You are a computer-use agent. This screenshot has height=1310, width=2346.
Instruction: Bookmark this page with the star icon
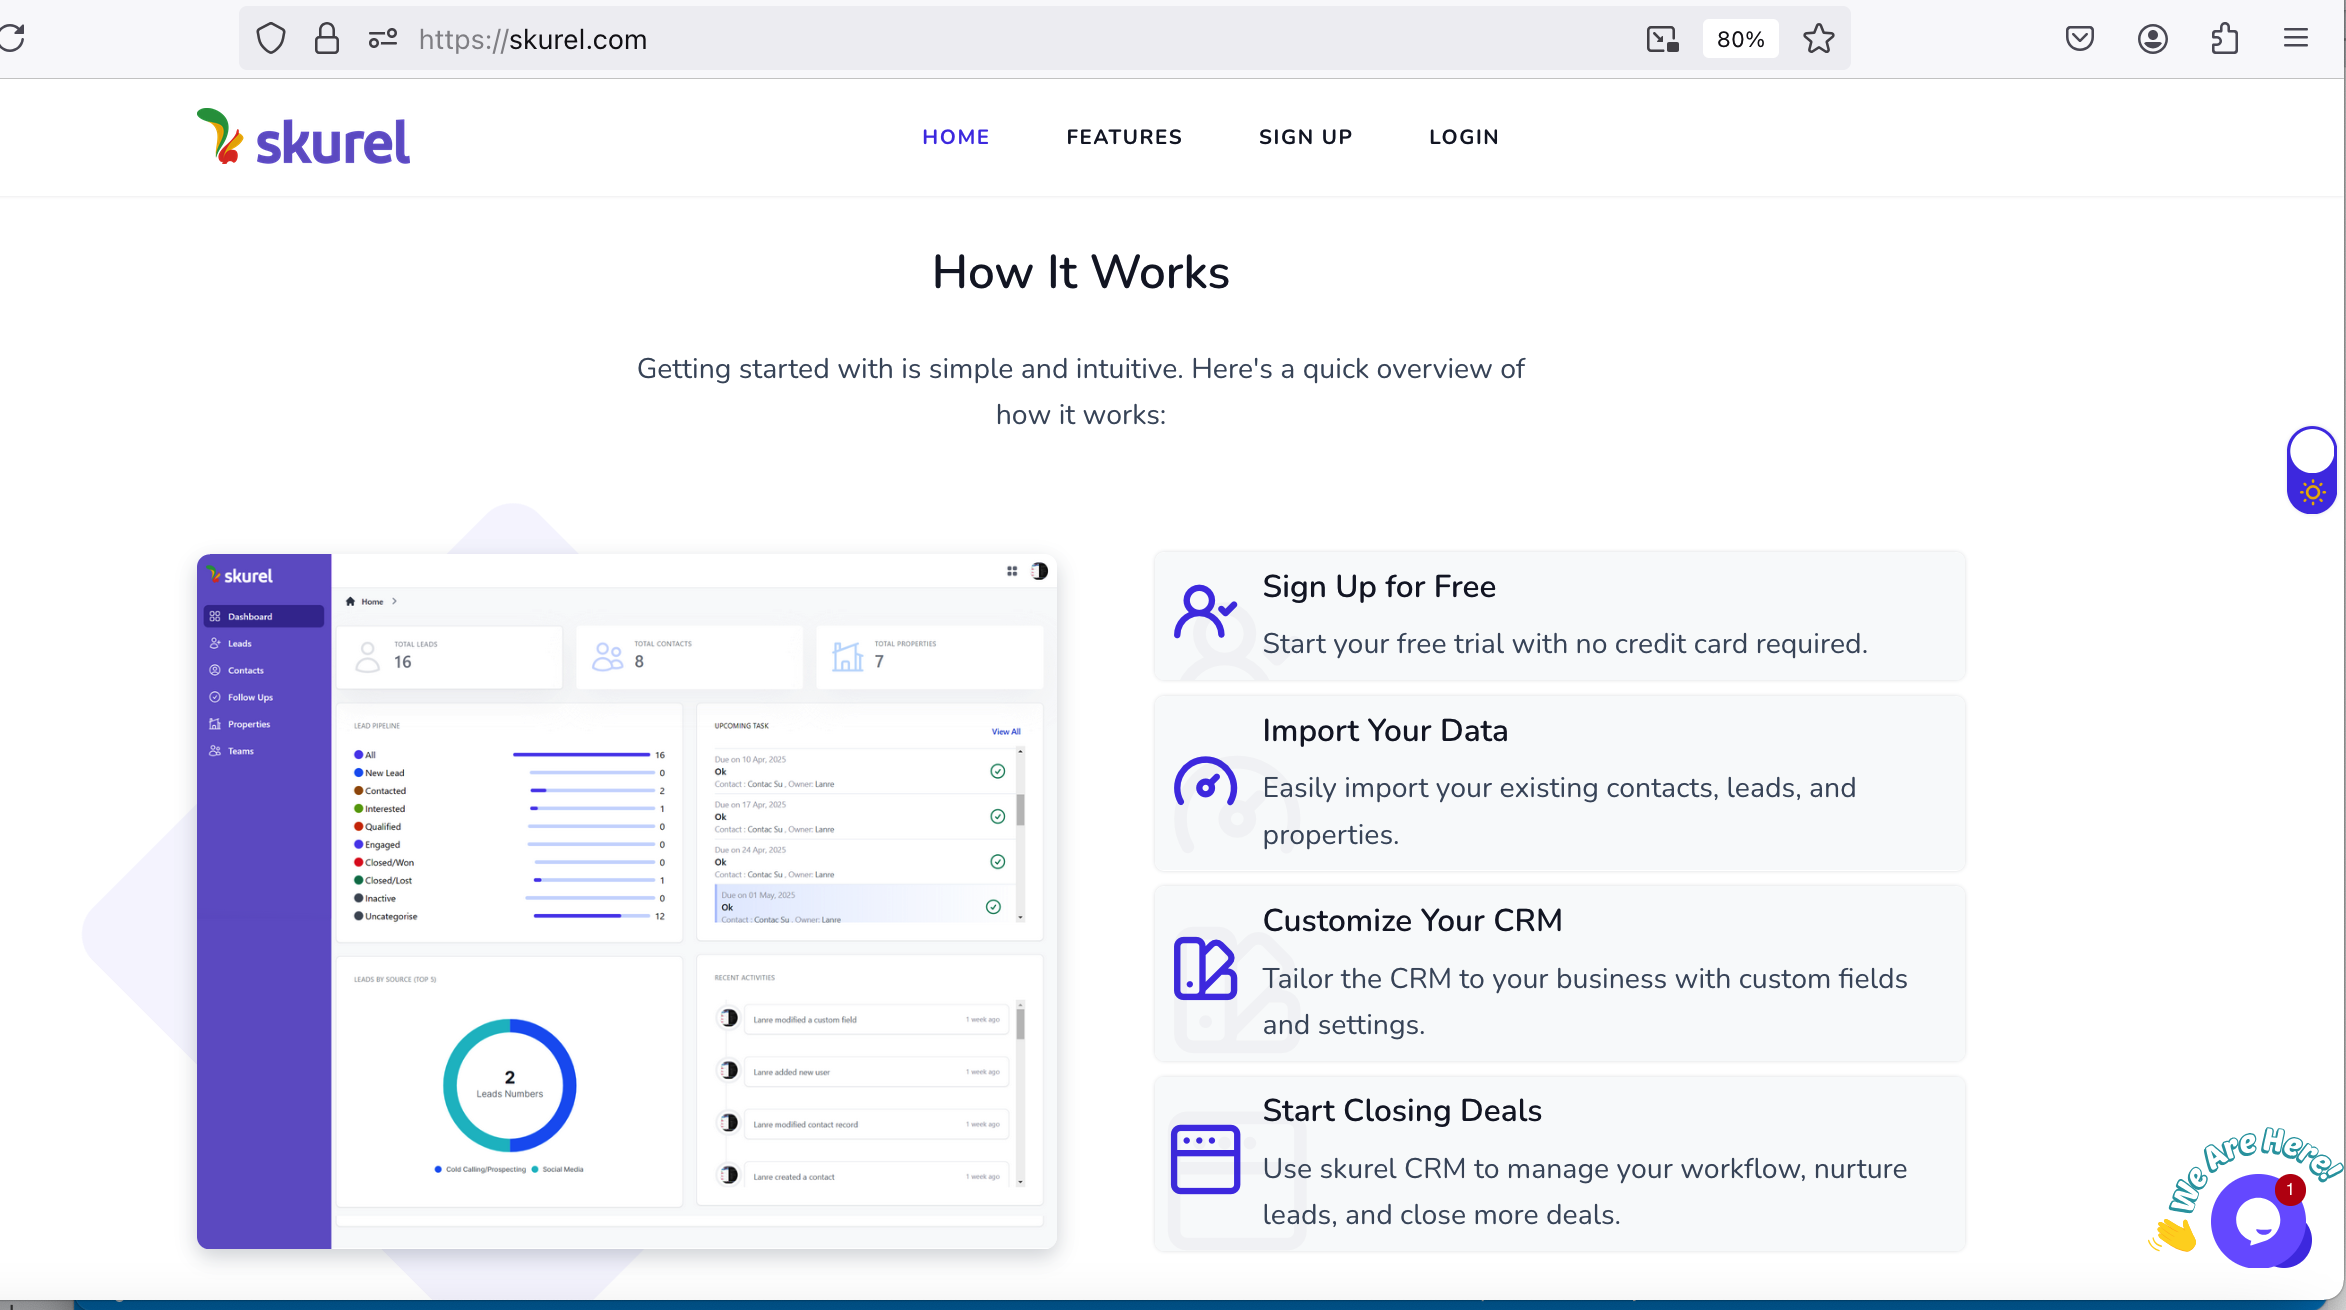pos(1819,39)
